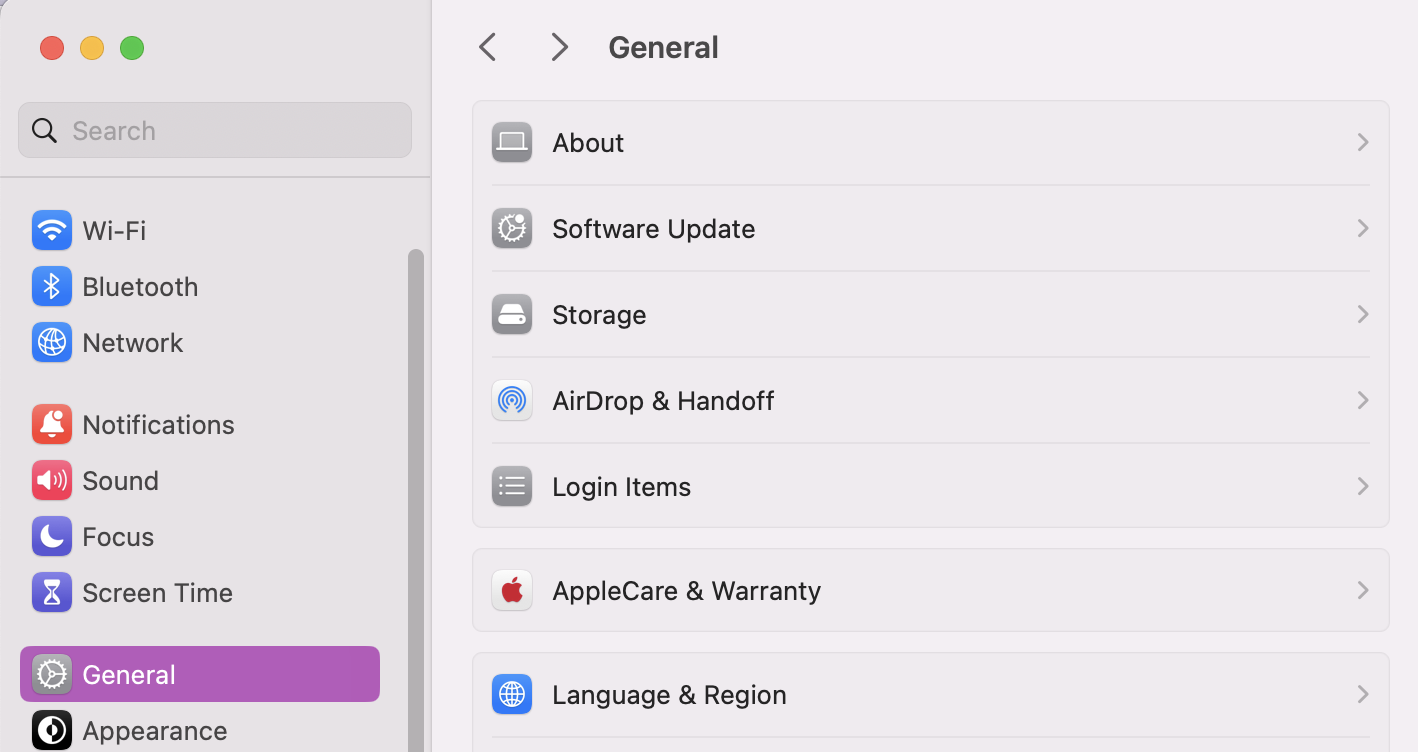Open Storage via its disclosure chevron

coord(1362,314)
